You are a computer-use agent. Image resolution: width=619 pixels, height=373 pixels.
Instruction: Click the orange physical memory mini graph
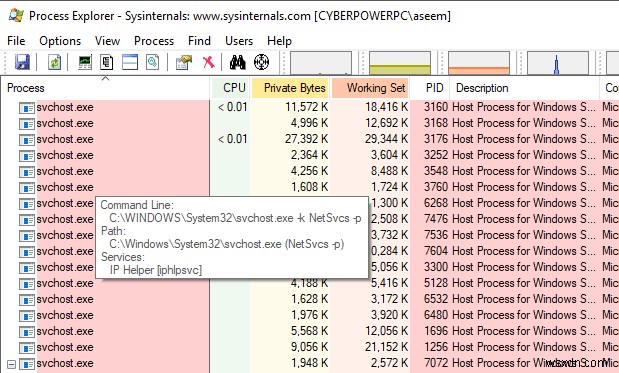tap(479, 63)
